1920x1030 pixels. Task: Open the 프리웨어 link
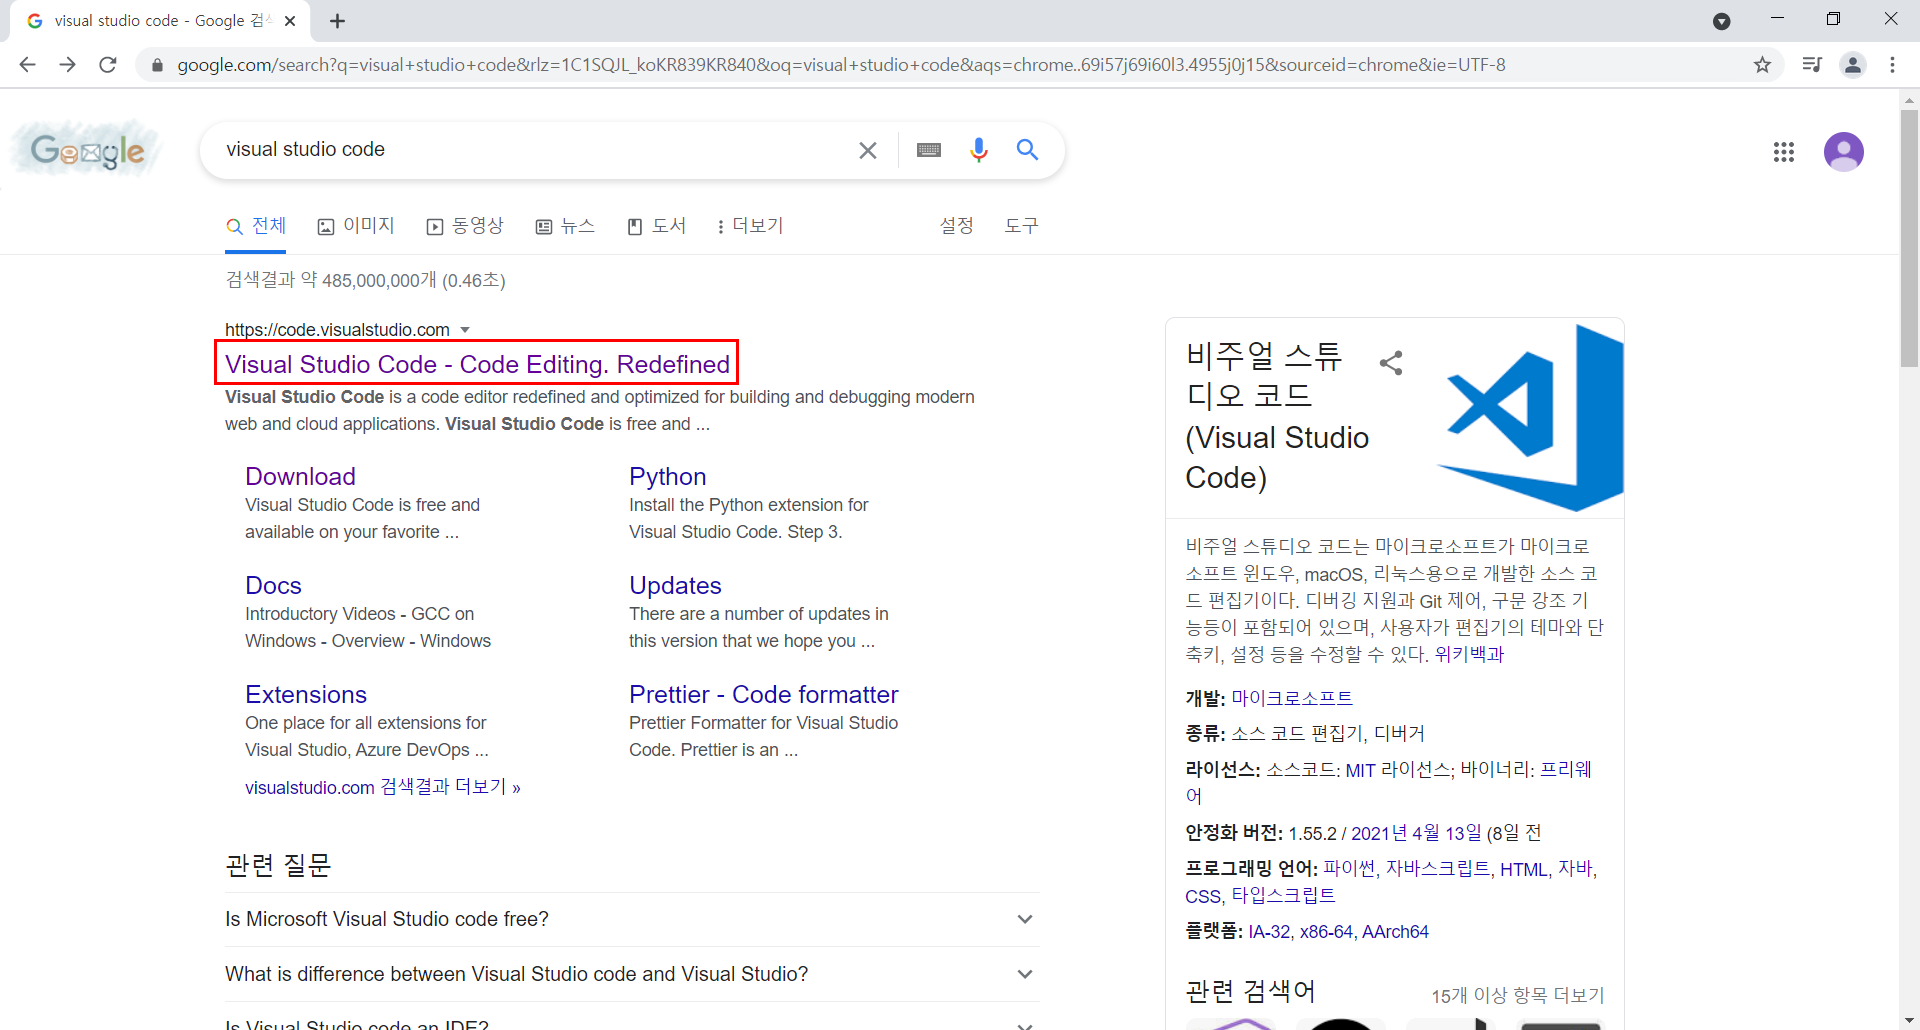pos(1566,770)
